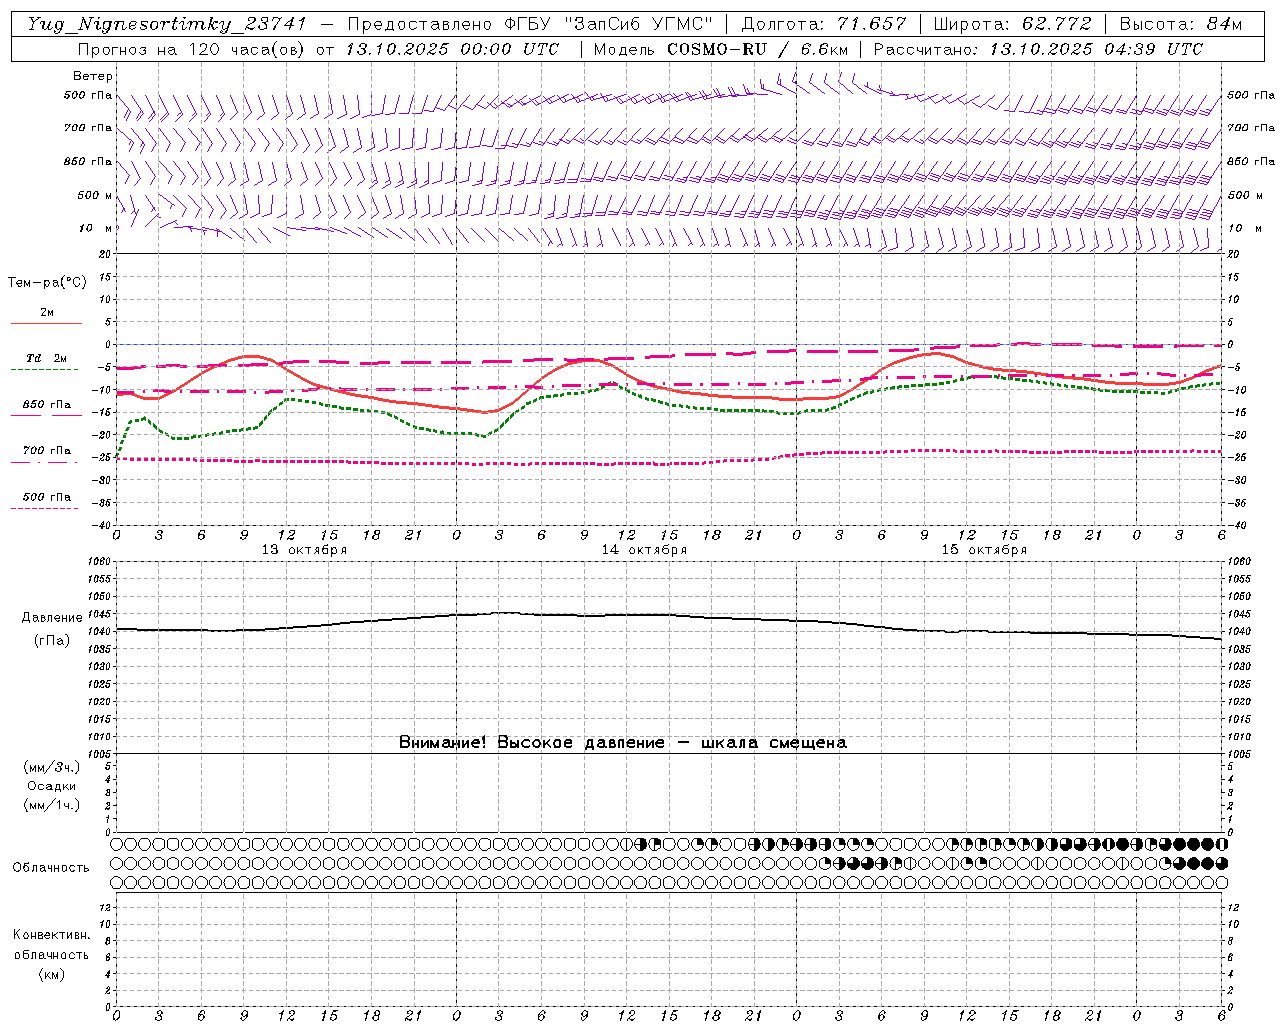
Task: Click the 850 гПа temperature legend entry
Action: [47, 405]
